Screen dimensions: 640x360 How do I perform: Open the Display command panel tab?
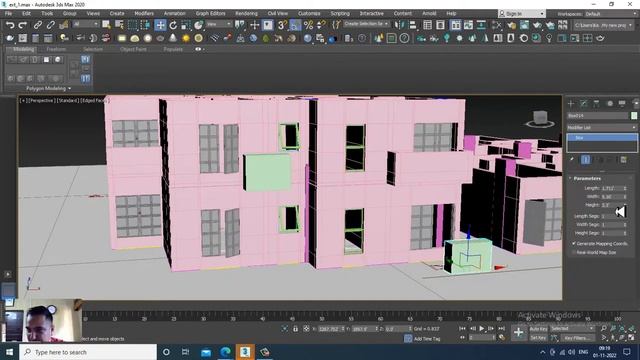(622, 104)
